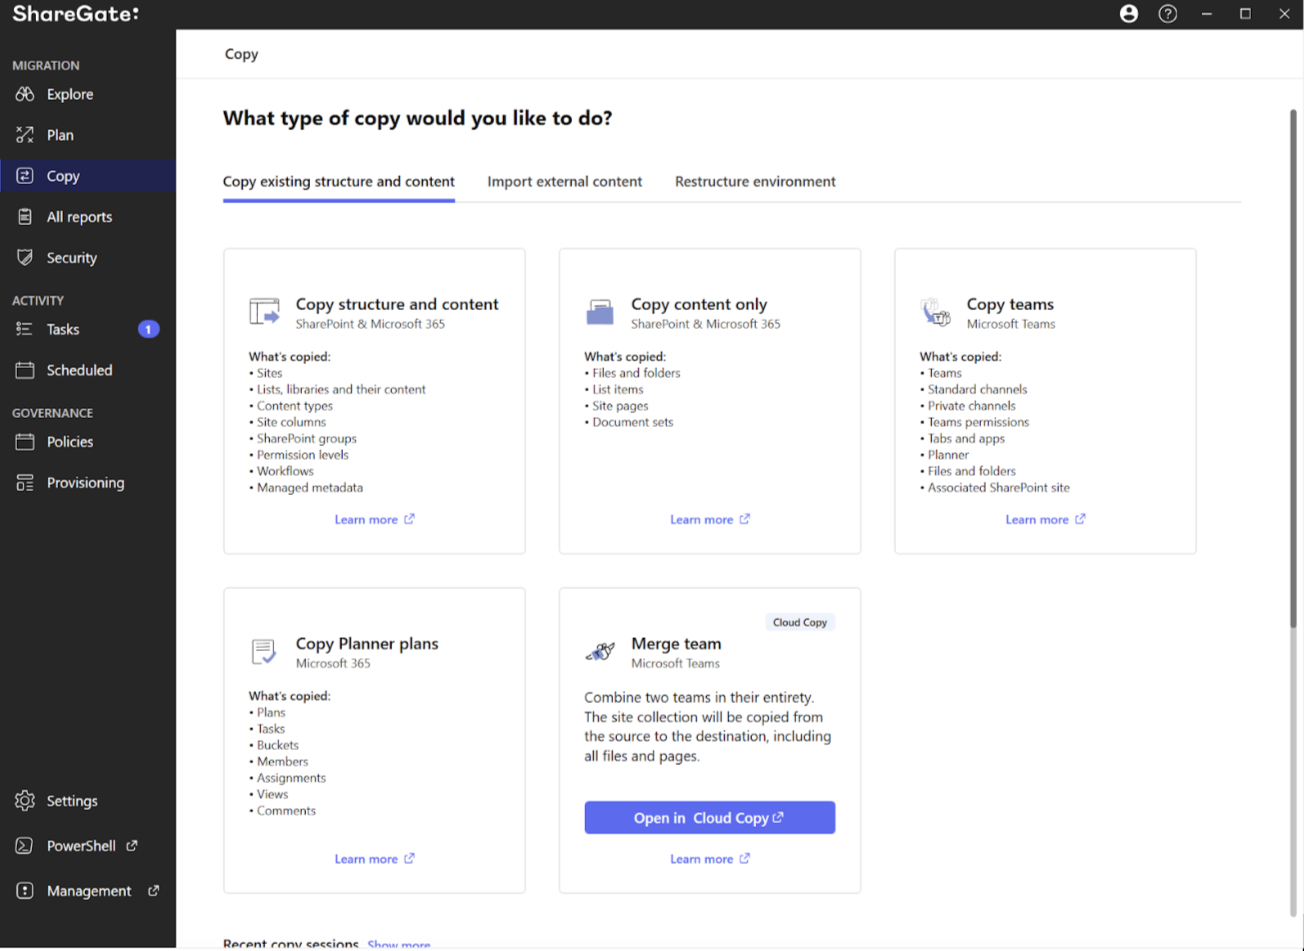
Task: Click 'Managed metadata' in structure card list
Action: 310,488
